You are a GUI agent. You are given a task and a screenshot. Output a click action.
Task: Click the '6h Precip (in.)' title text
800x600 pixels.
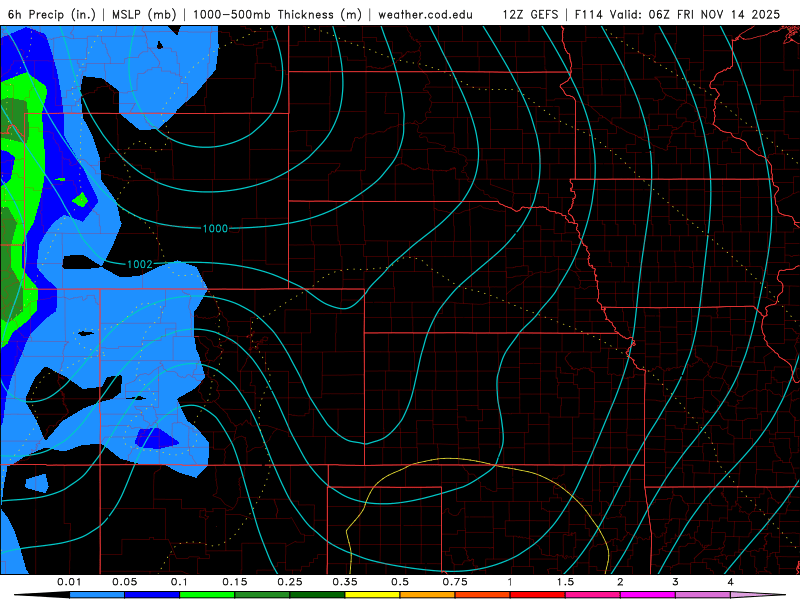pyautogui.click(x=52, y=14)
